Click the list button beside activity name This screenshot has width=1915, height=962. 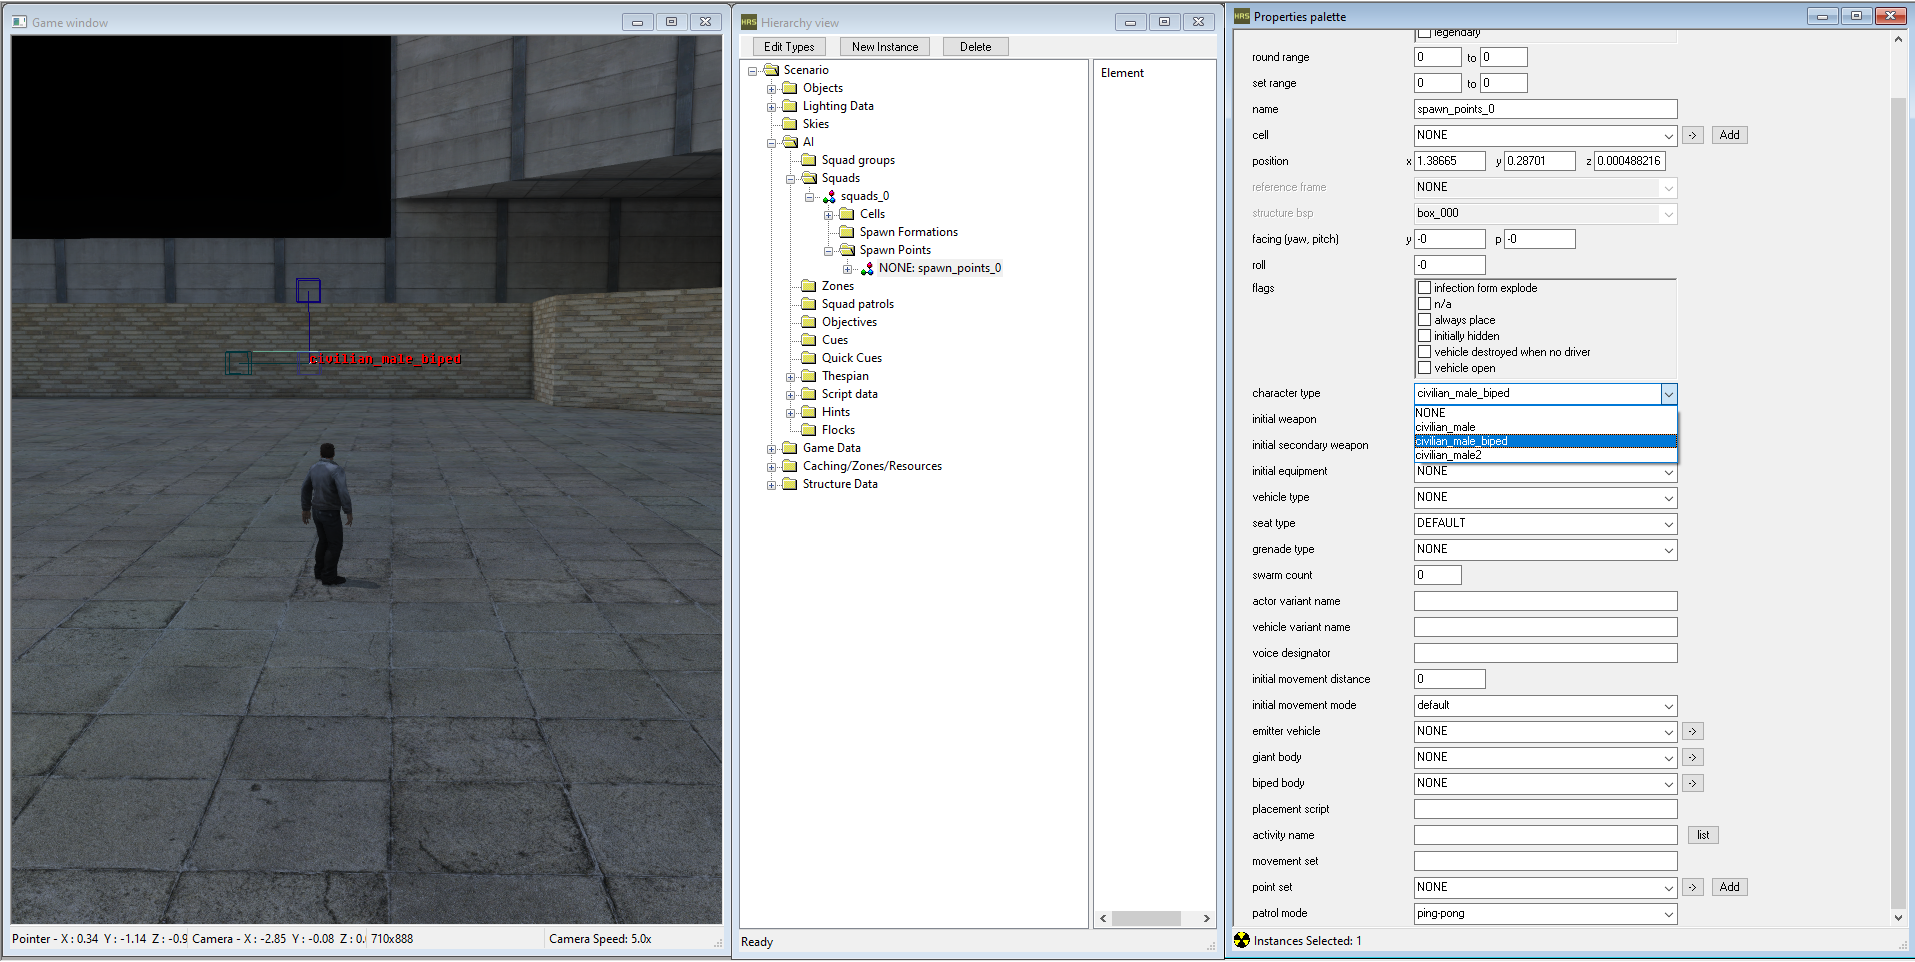pos(1703,835)
